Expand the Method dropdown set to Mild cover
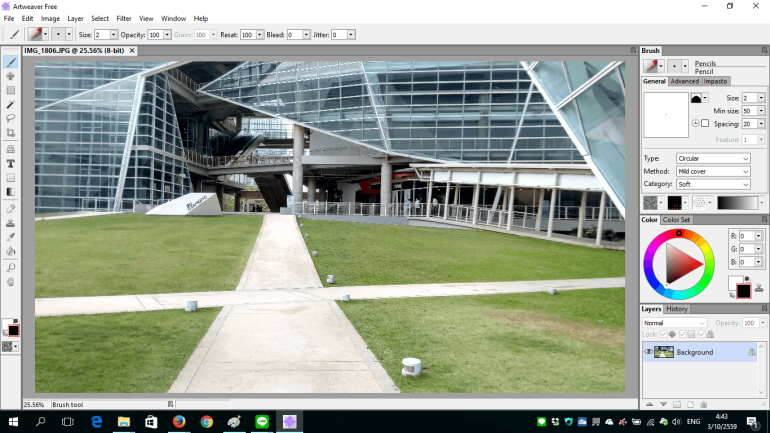 (x=713, y=171)
